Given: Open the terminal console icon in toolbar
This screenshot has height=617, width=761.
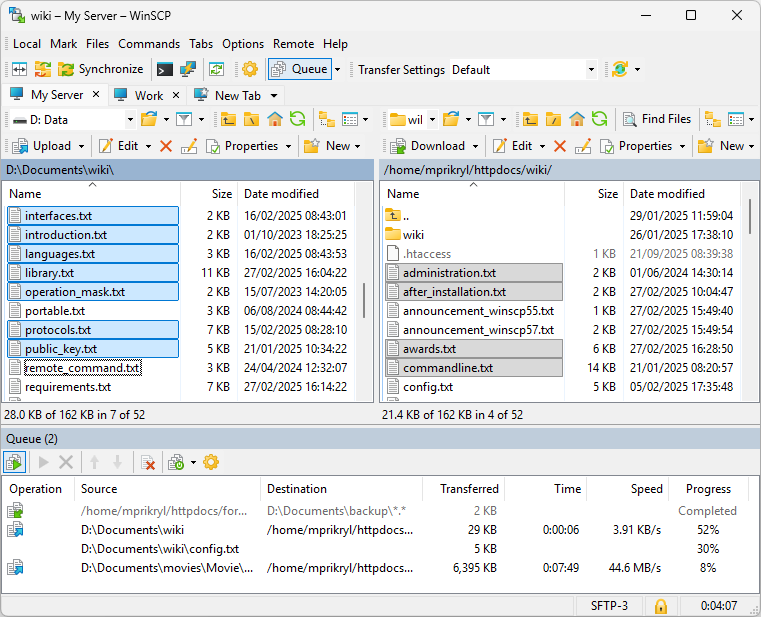Looking at the screenshot, I should [x=164, y=69].
